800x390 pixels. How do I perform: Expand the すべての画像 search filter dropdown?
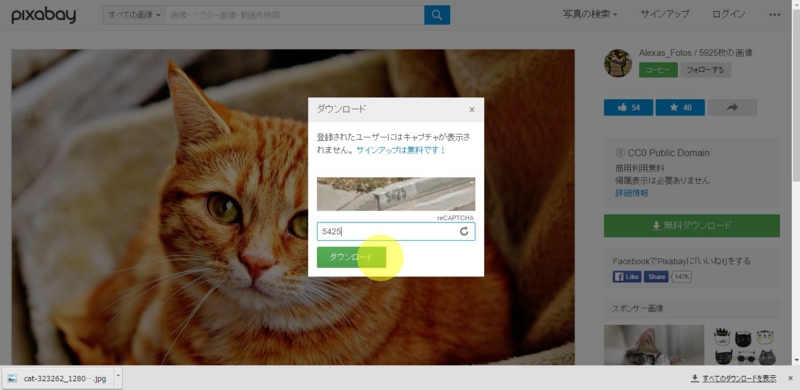pos(134,15)
